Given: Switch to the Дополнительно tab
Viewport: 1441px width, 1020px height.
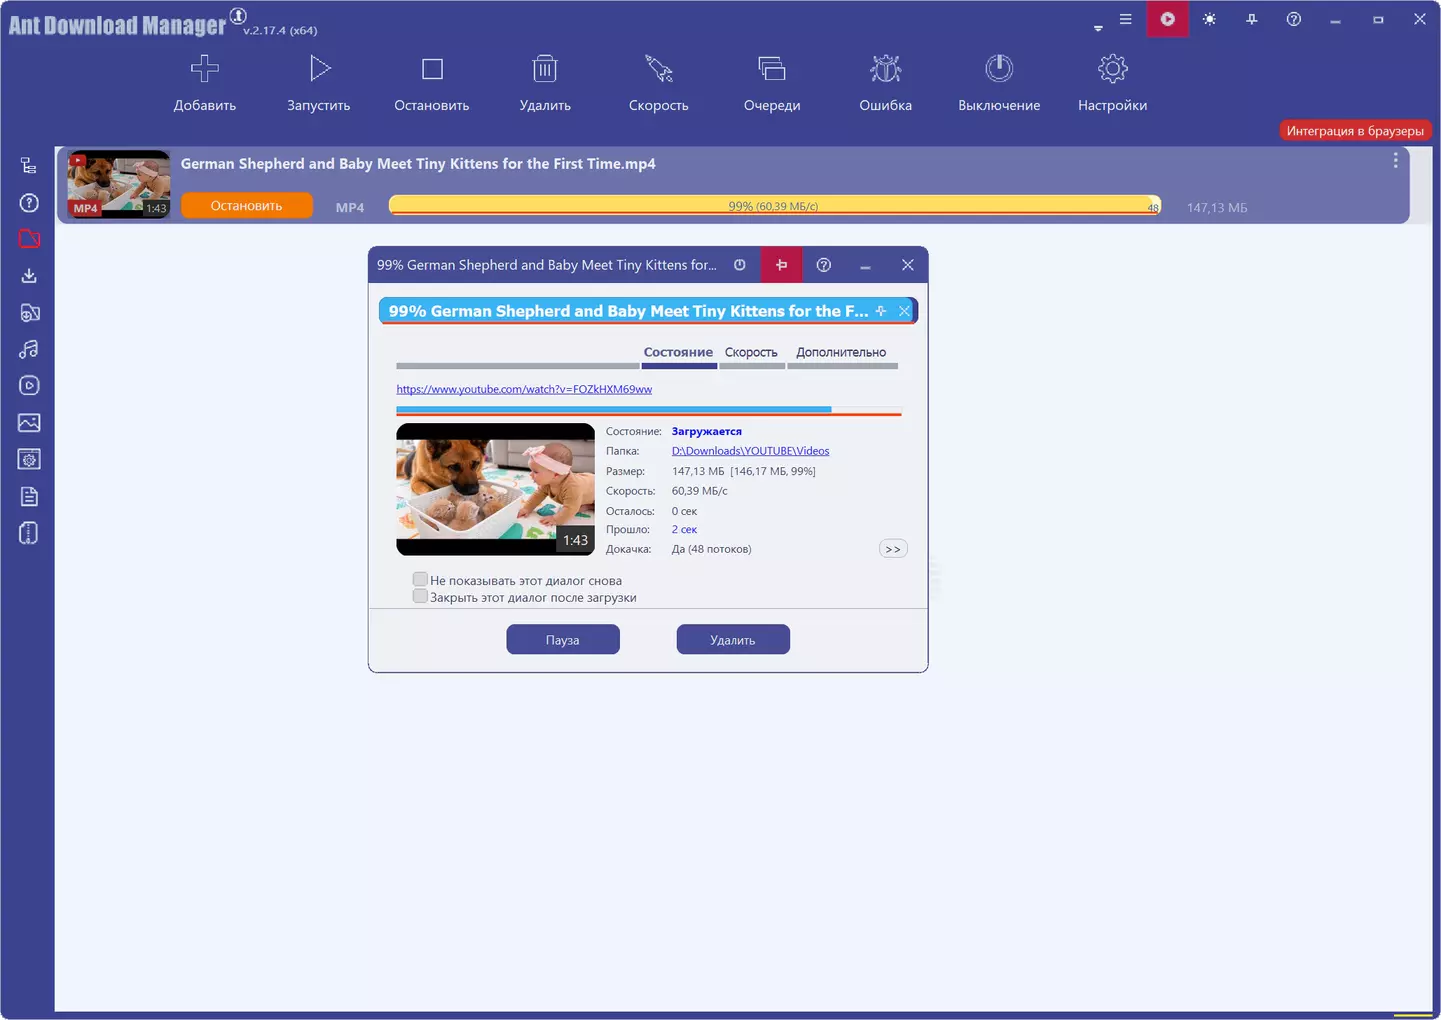Looking at the screenshot, I should (841, 352).
